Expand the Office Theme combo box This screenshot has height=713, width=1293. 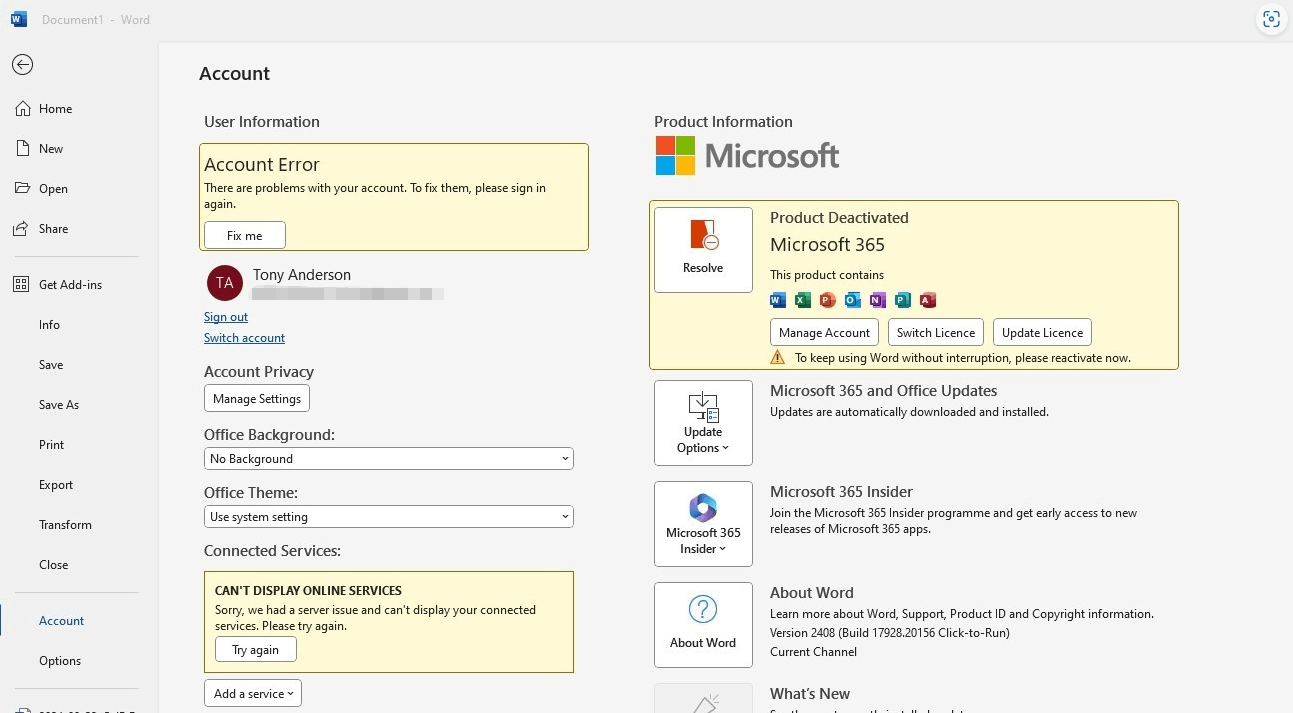[x=389, y=517]
